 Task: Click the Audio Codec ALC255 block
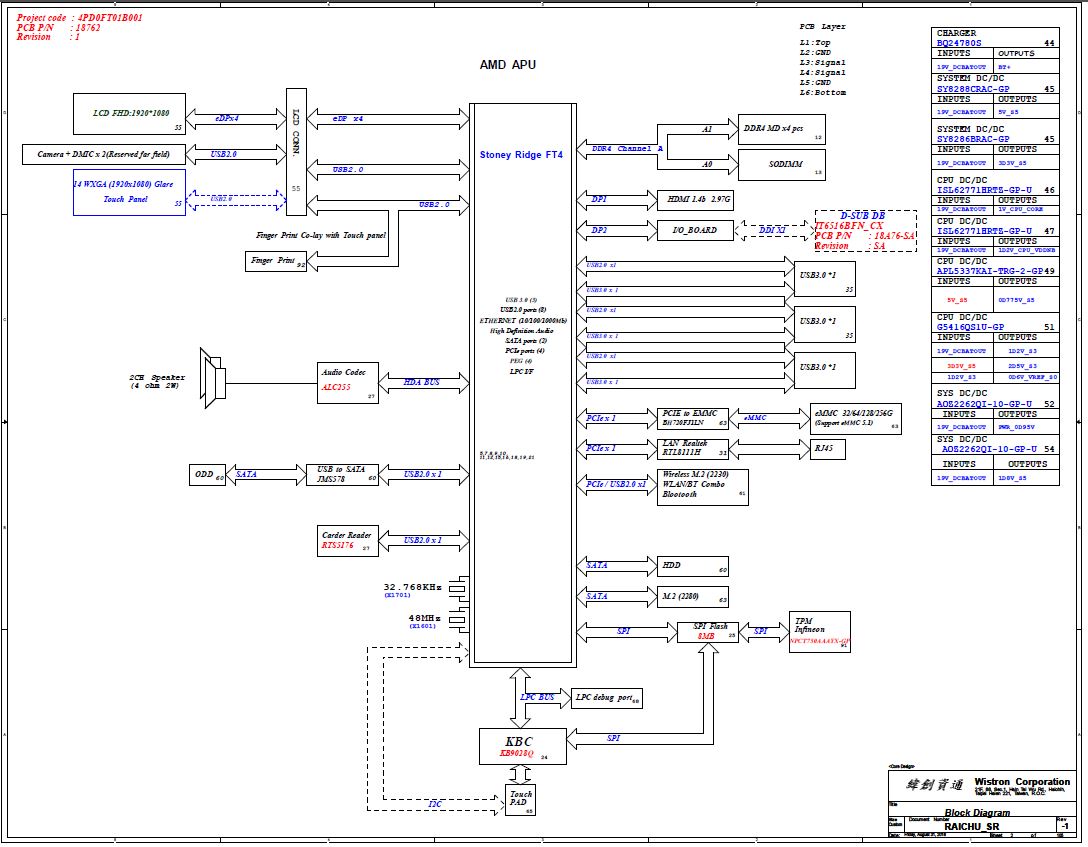[348, 382]
